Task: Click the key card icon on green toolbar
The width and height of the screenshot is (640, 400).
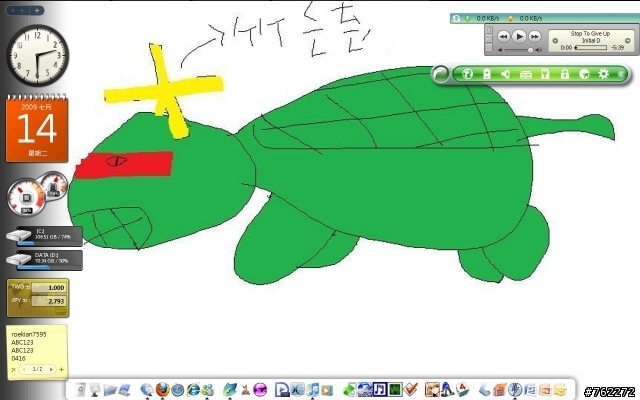Action: (x=545, y=74)
